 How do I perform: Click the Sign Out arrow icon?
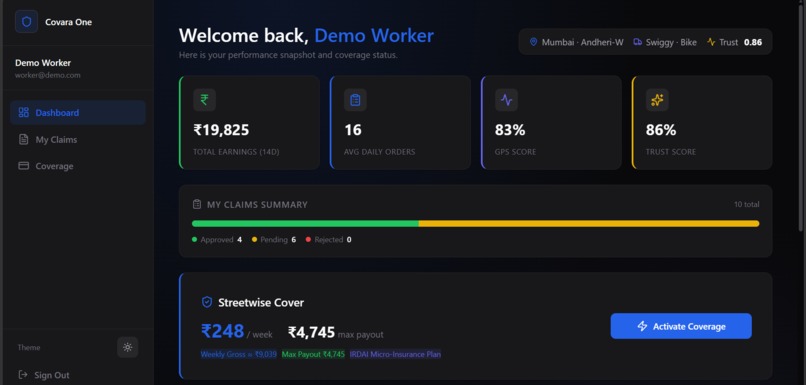tap(23, 375)
